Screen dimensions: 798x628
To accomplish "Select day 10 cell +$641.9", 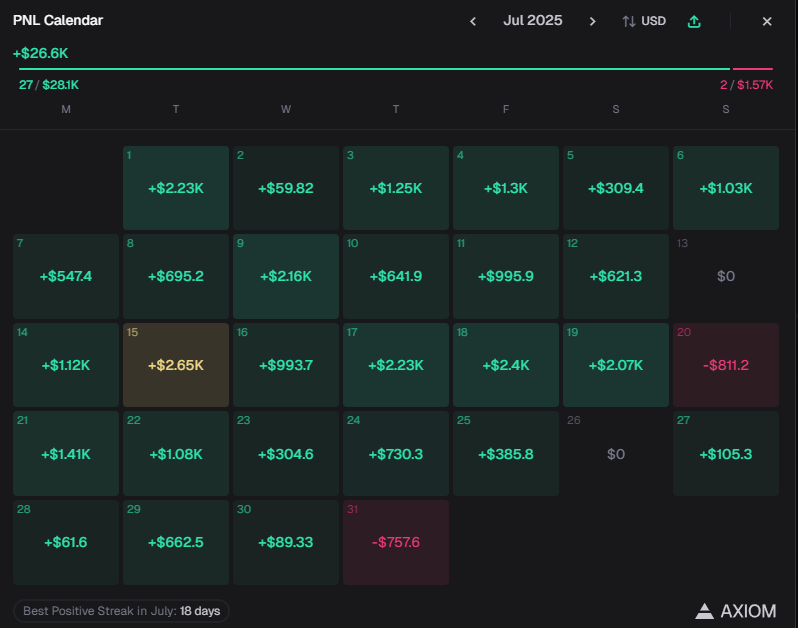I will (396, 276).
